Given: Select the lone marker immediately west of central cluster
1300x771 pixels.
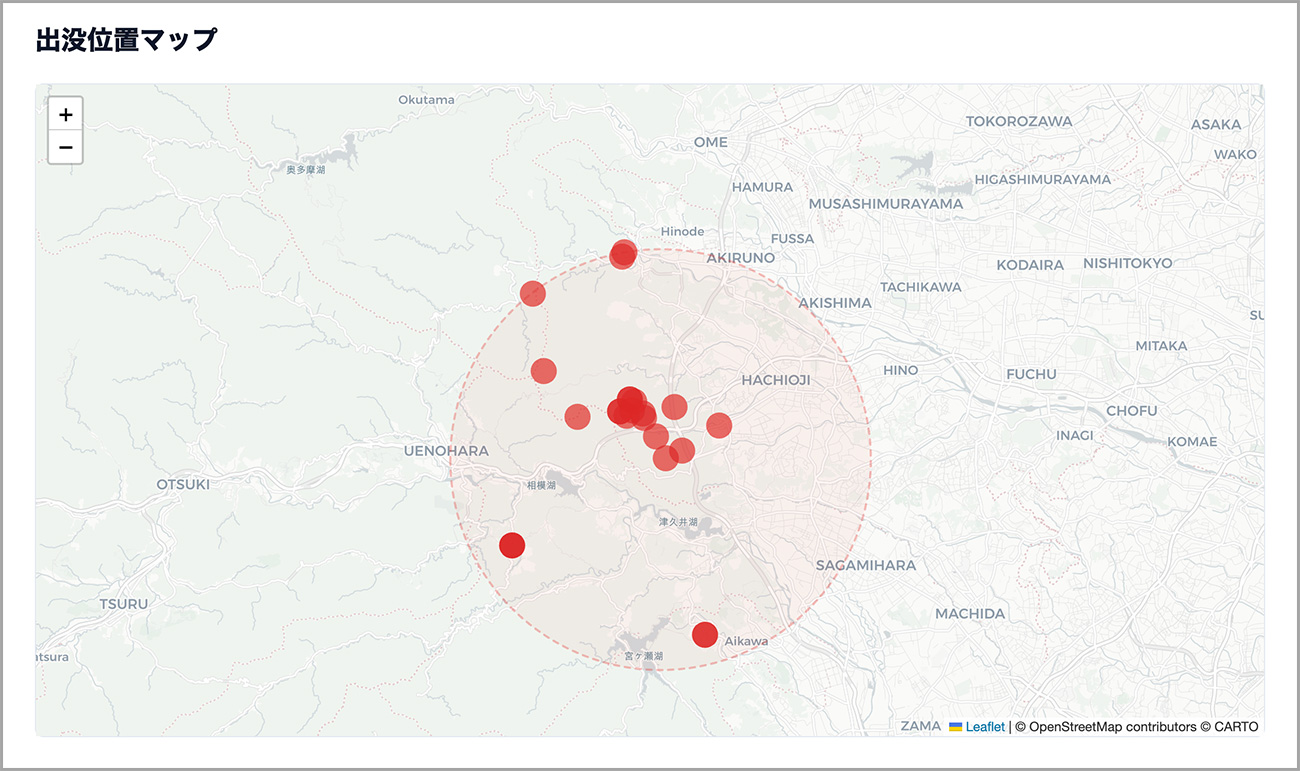Looking at the screenshot, I should tap(577, 416).
